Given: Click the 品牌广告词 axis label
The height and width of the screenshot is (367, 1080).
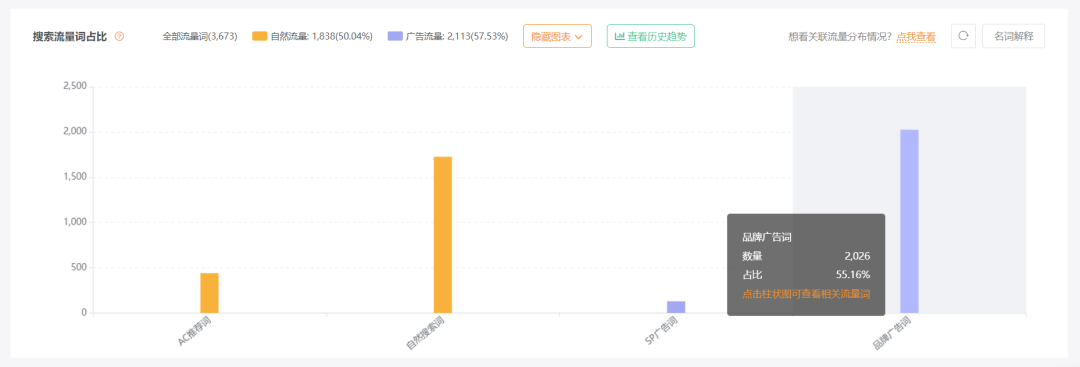Looking at the screenshot, I should tap(891, 334).
